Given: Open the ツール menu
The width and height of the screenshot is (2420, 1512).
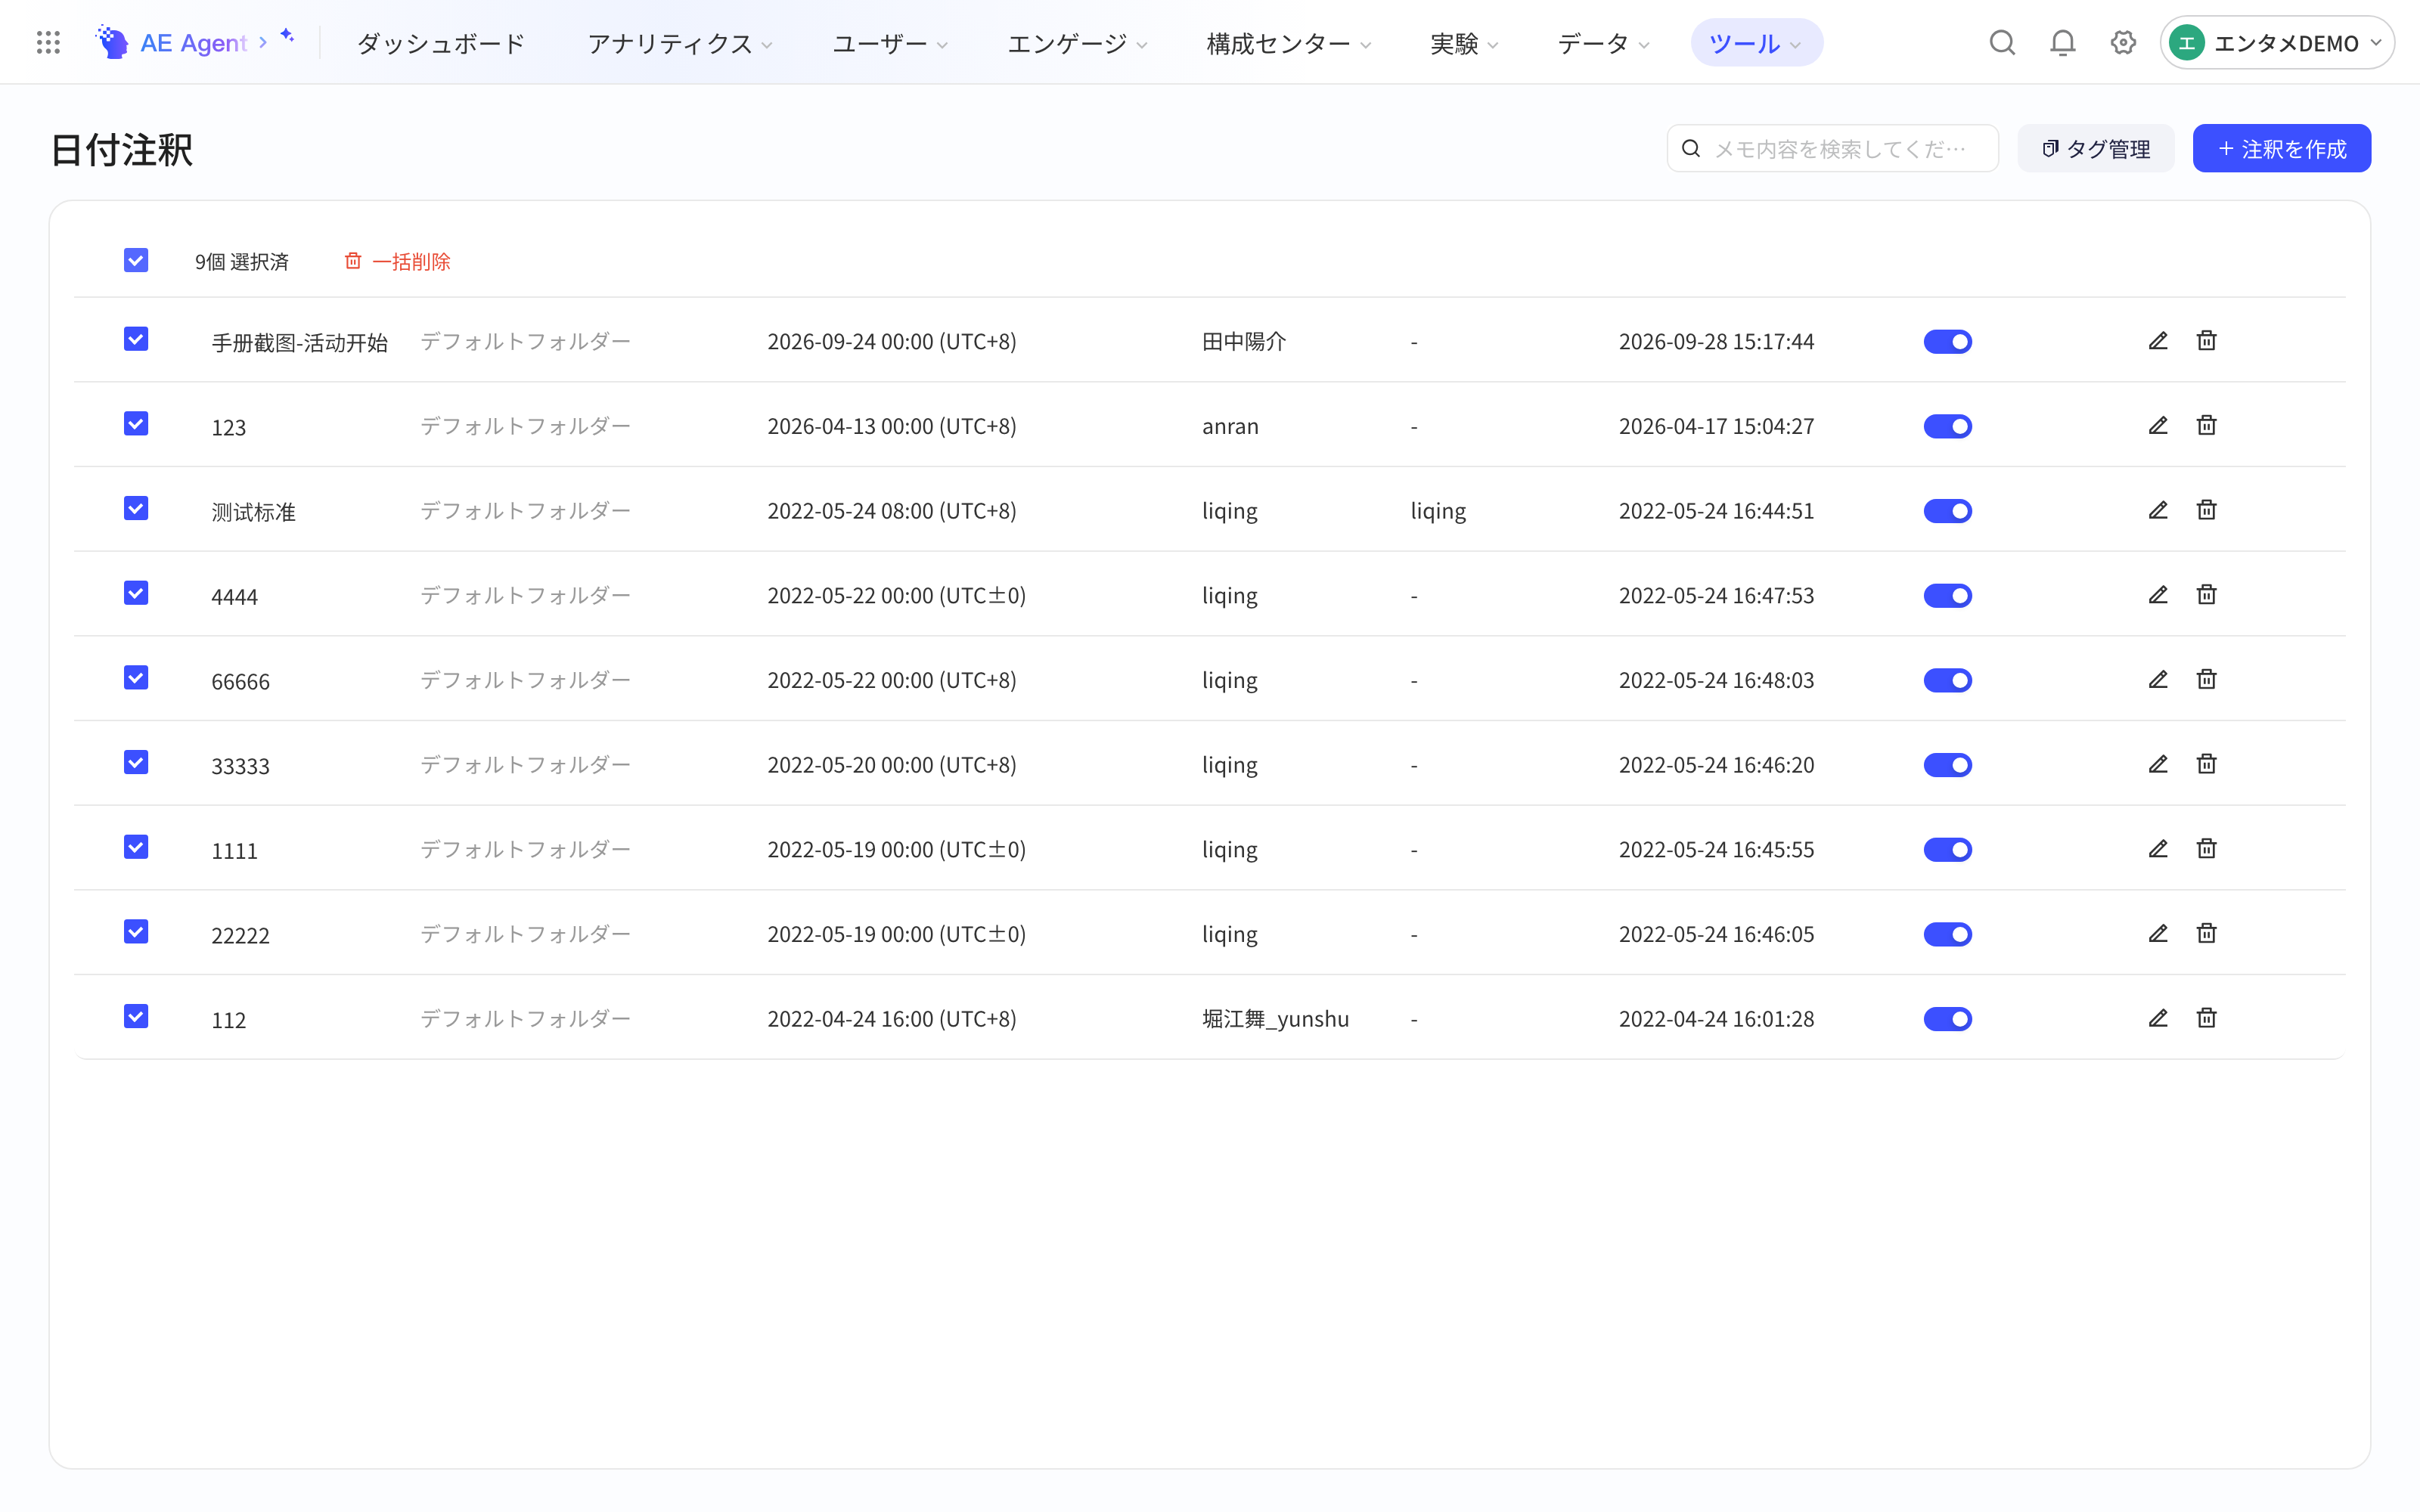Looking at the screenshot, I should pyautogui.click(x=1756, y=43).
